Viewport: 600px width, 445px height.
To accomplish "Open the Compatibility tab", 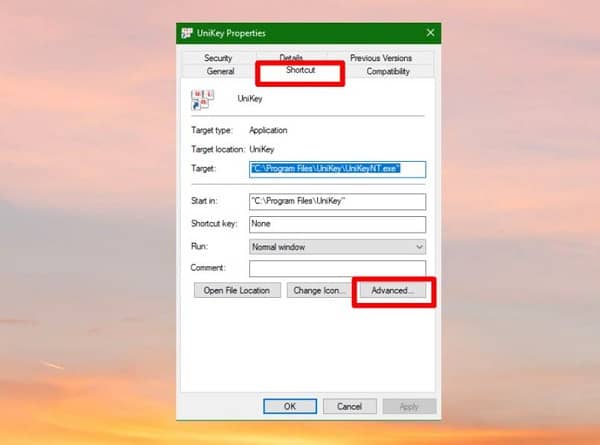I will tap(388, 72).
